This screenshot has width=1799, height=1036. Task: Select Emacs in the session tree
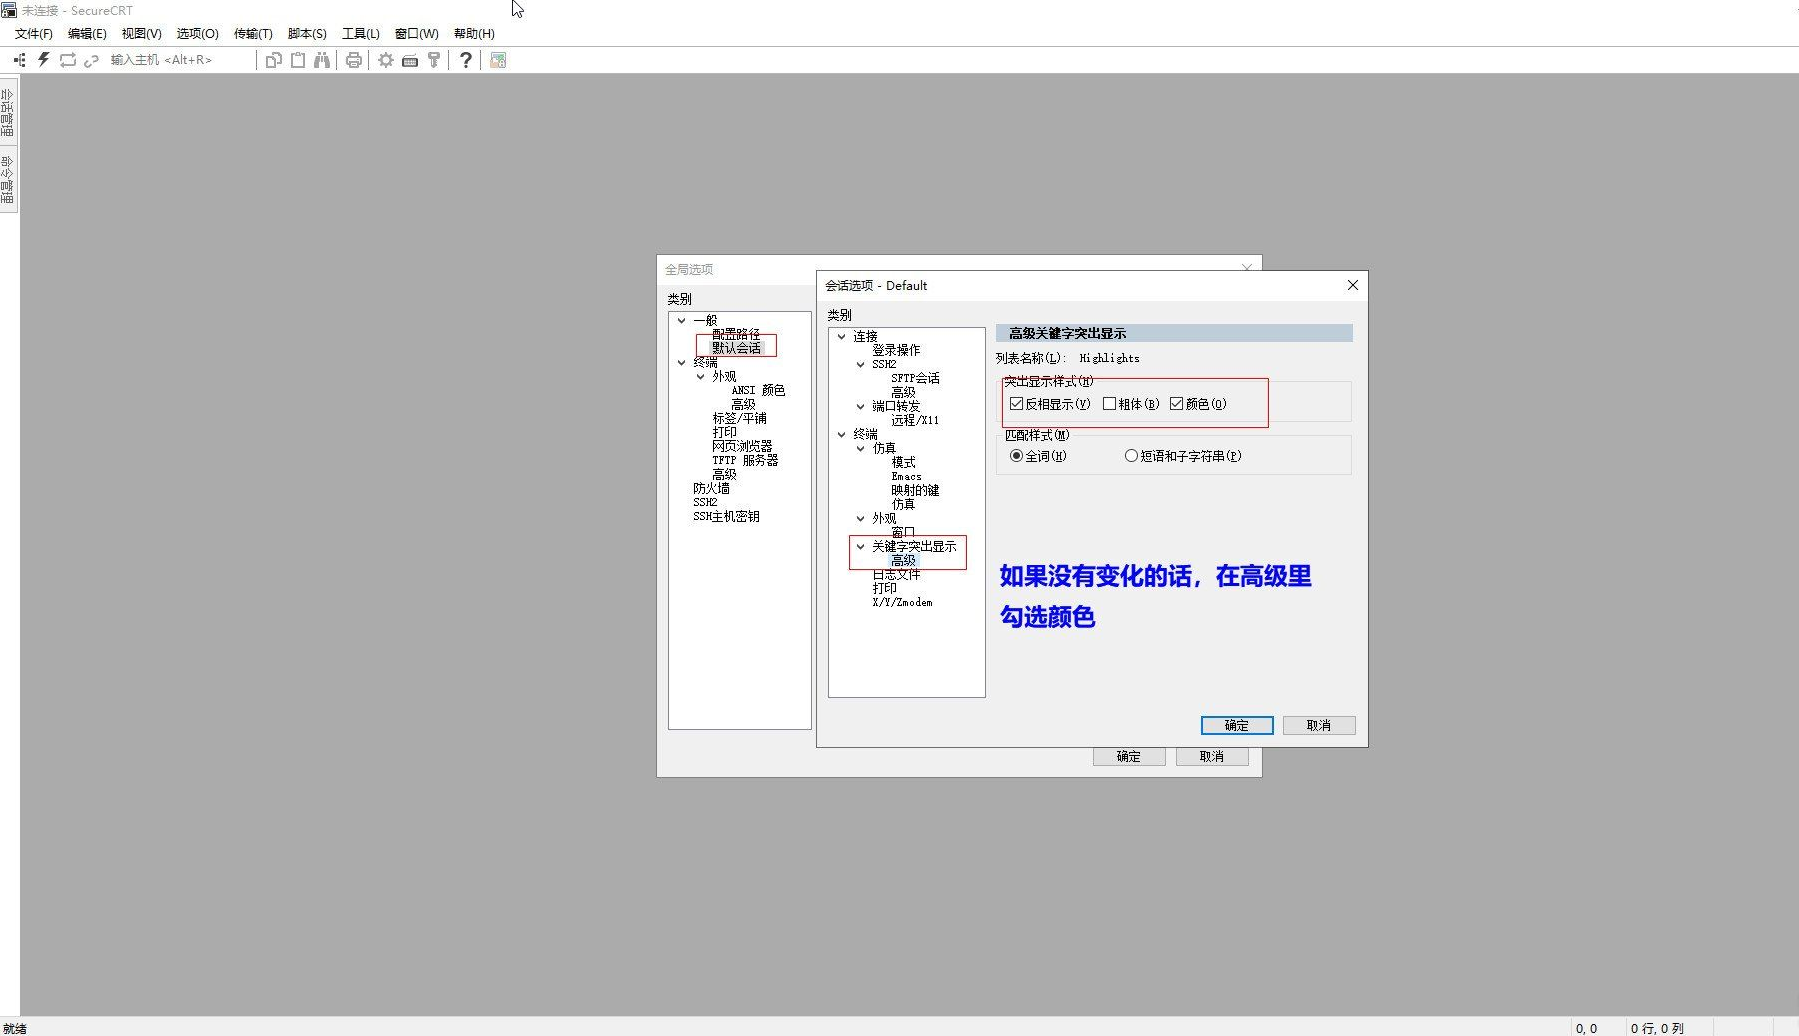(906, 477)
